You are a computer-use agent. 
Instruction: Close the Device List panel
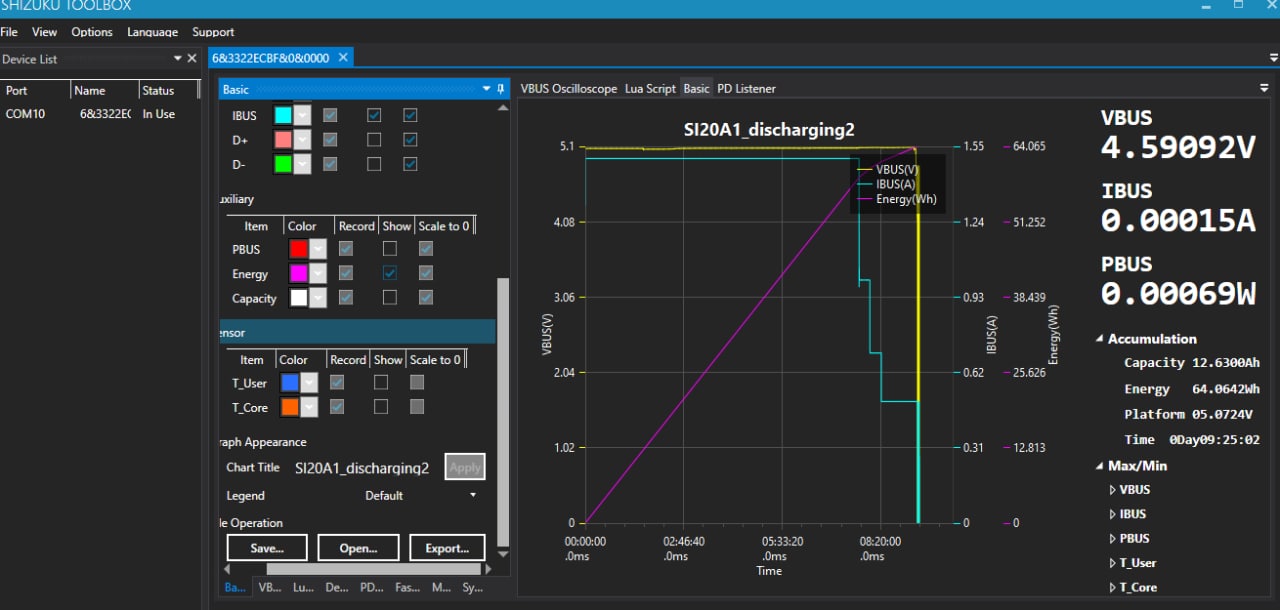[193, 59]
